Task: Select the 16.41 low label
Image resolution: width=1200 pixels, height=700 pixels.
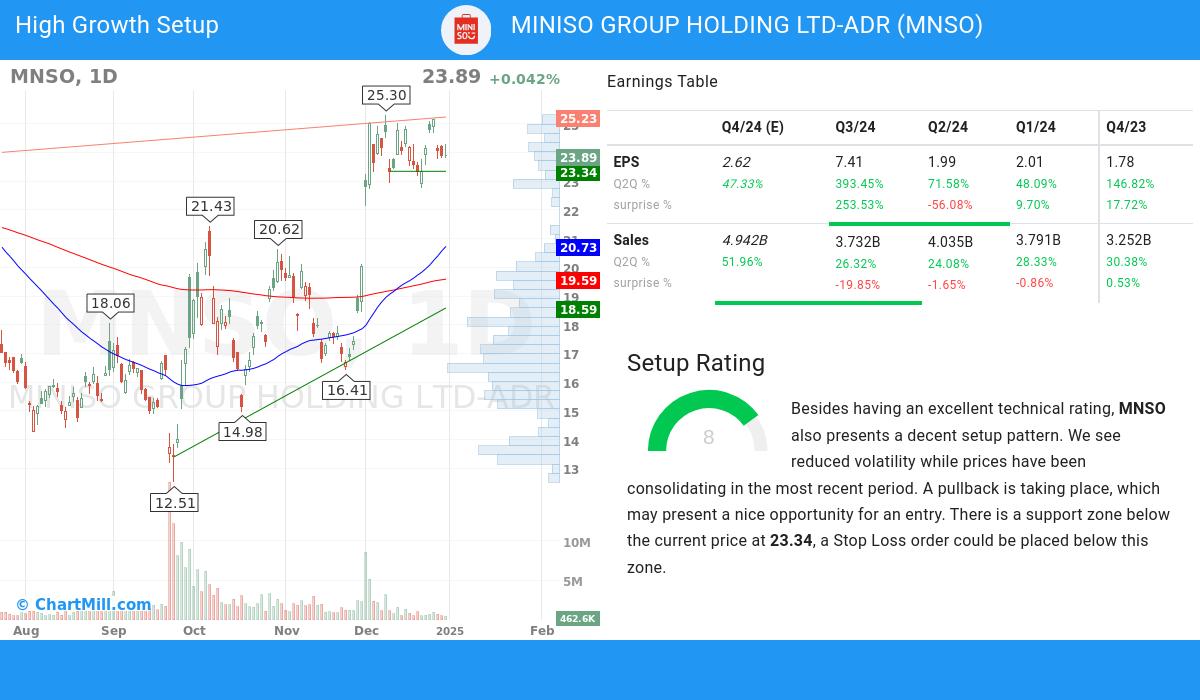Action: (x=347, y=390)
